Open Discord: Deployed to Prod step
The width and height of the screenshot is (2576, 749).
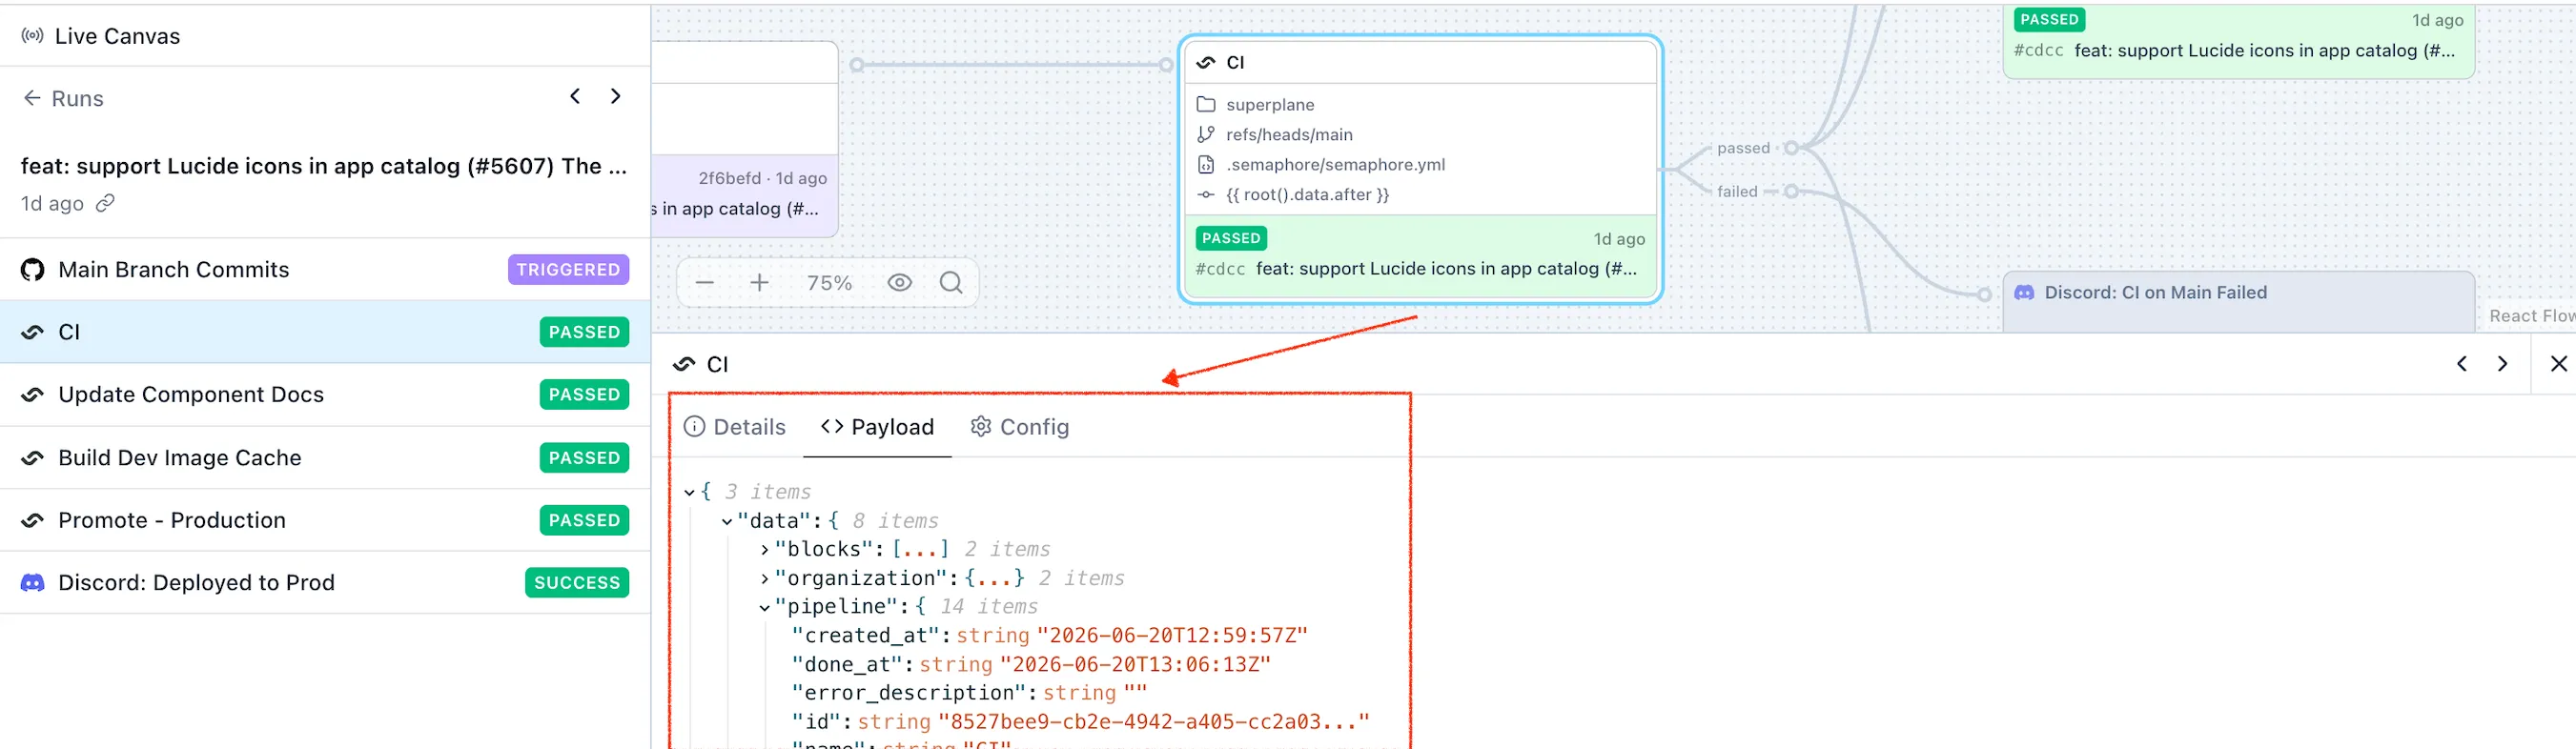coord(325,582)
